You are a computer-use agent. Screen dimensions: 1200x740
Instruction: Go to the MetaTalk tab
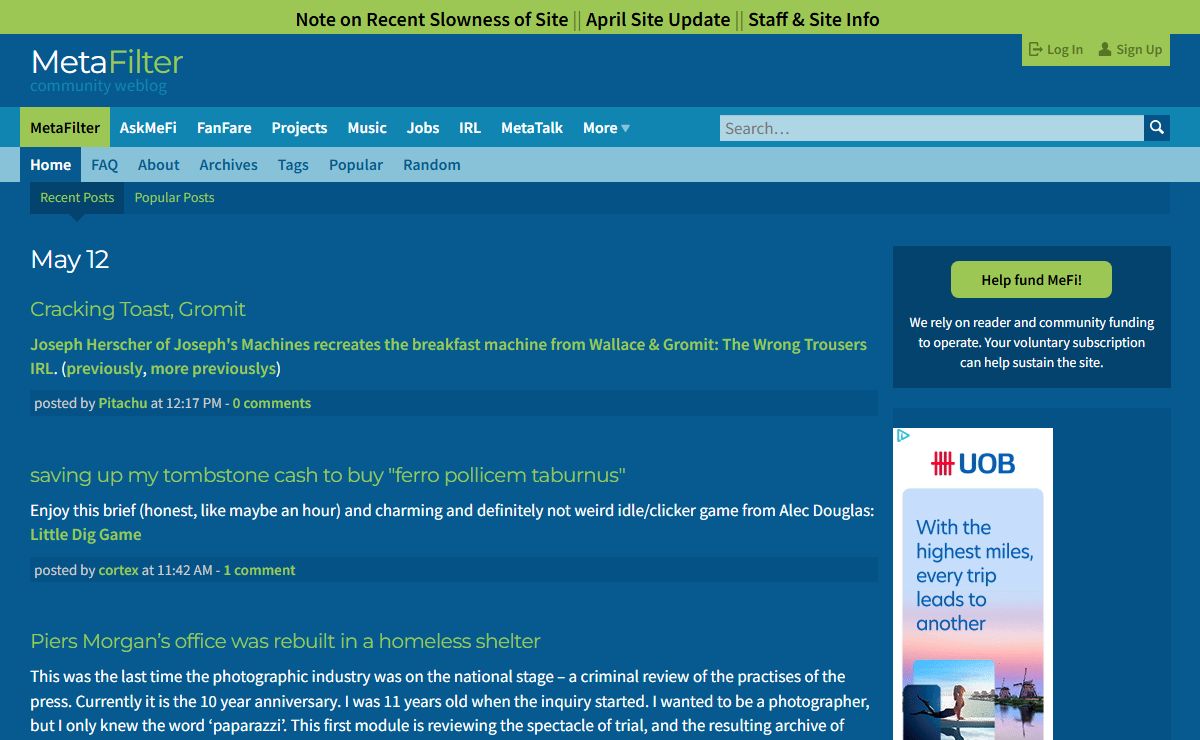[x=532, y=128]
